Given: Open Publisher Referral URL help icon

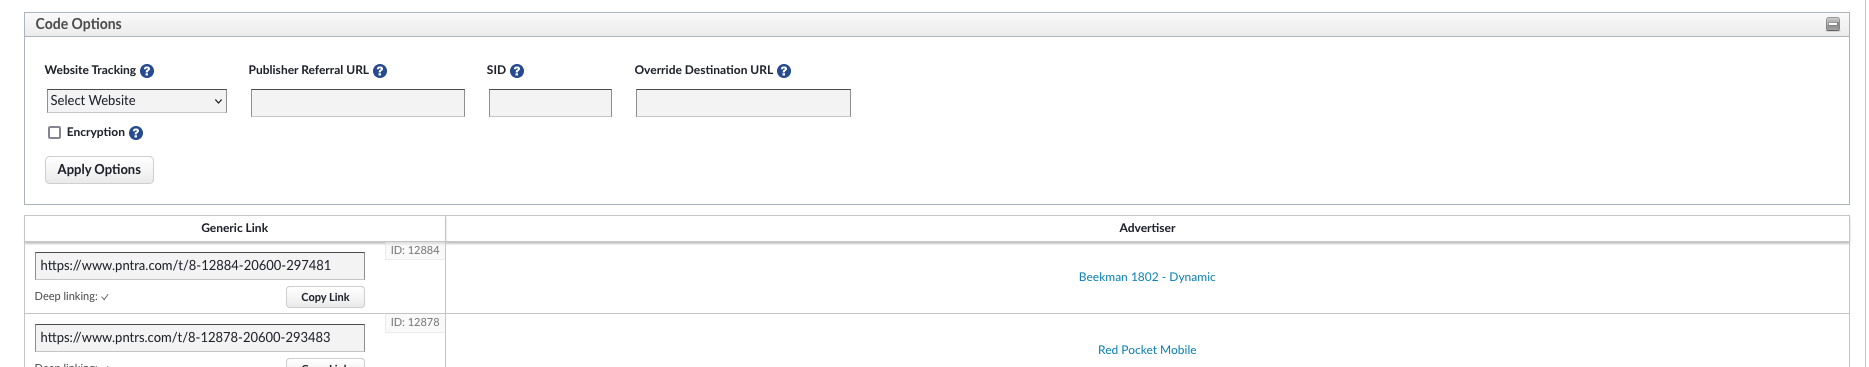Looking at the screenshot, I should [x=380, y=71].
